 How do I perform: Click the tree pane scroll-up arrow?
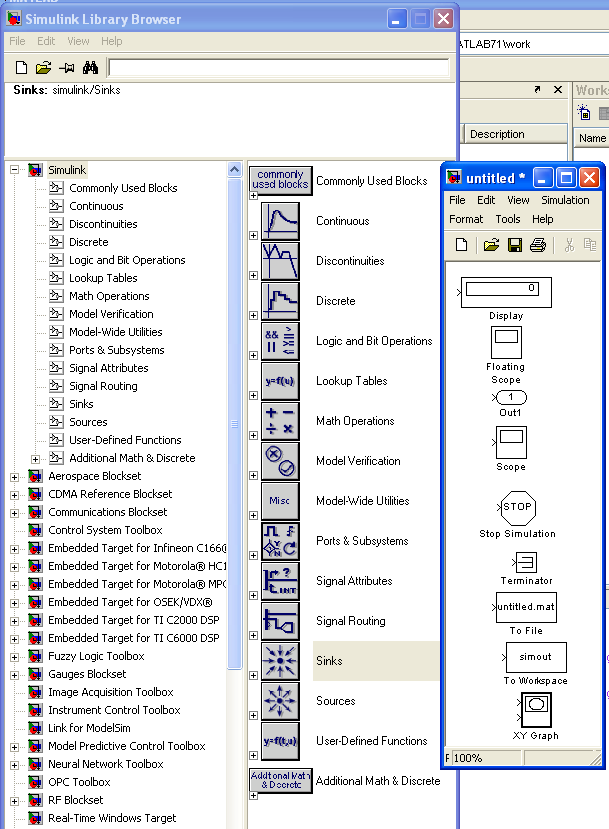pos(234,170)
